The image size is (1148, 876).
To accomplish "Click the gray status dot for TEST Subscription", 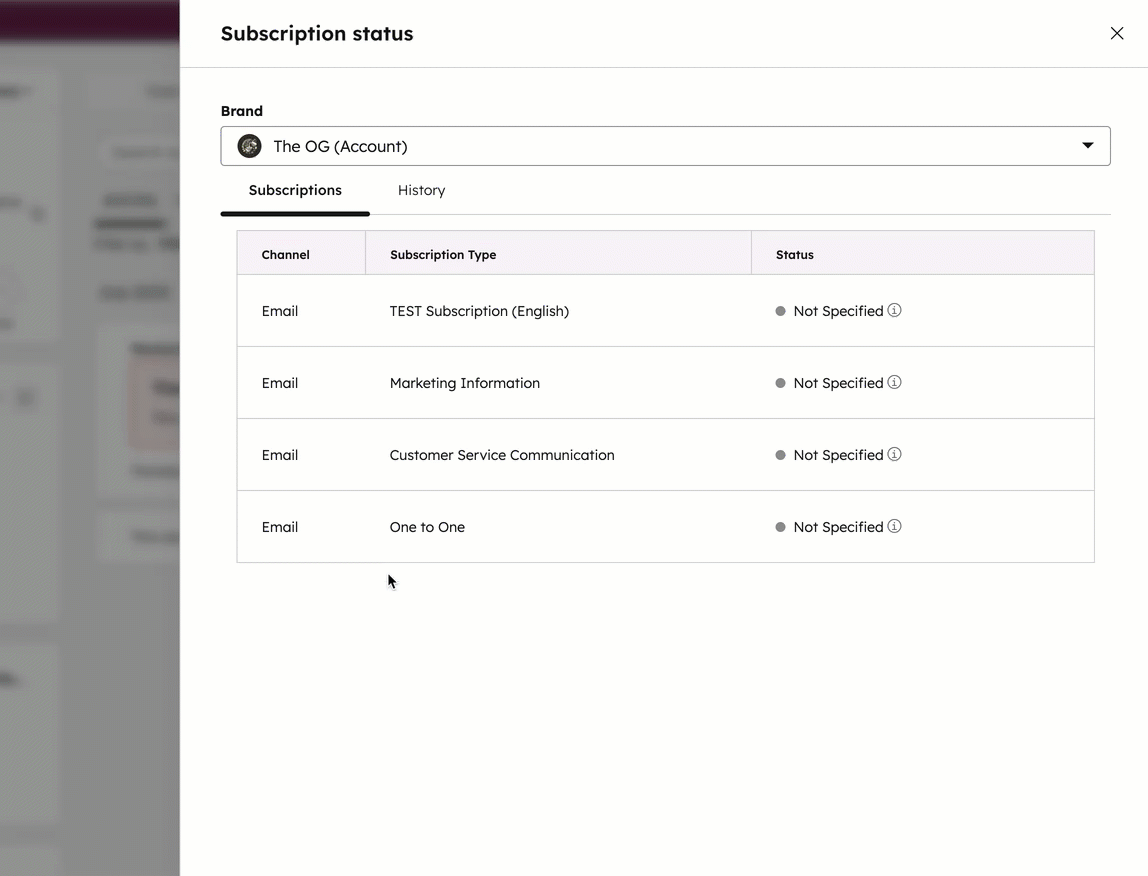I will [780, 310].
